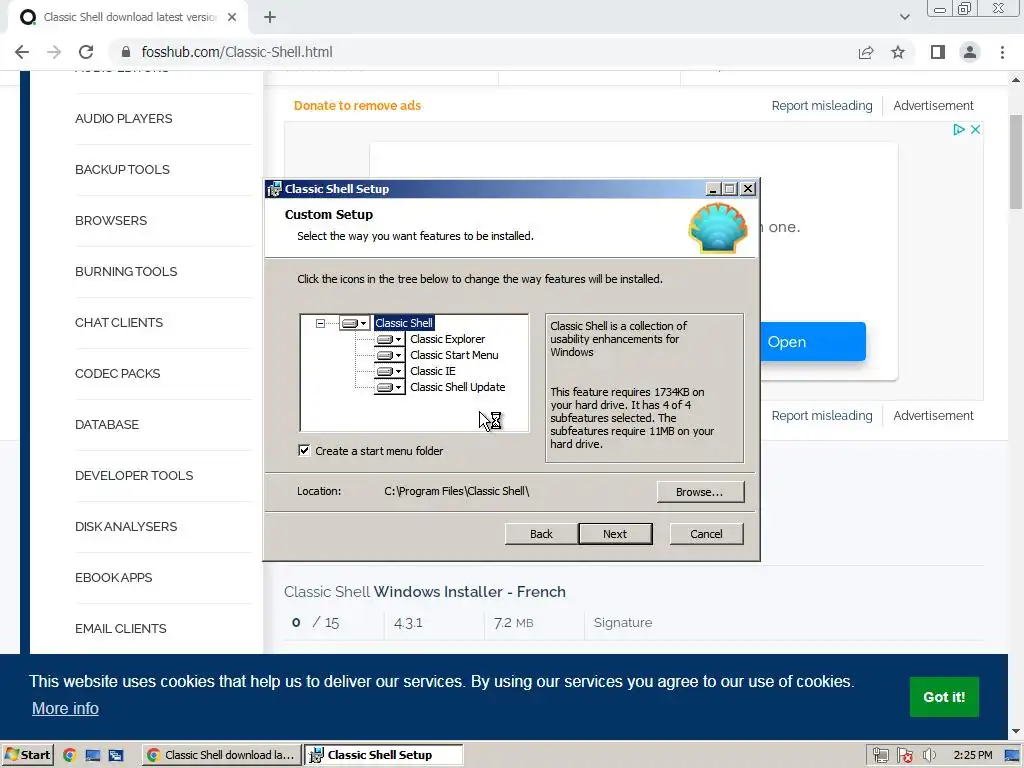Bookmark this page with the star icon

click(x=898, y=52)
